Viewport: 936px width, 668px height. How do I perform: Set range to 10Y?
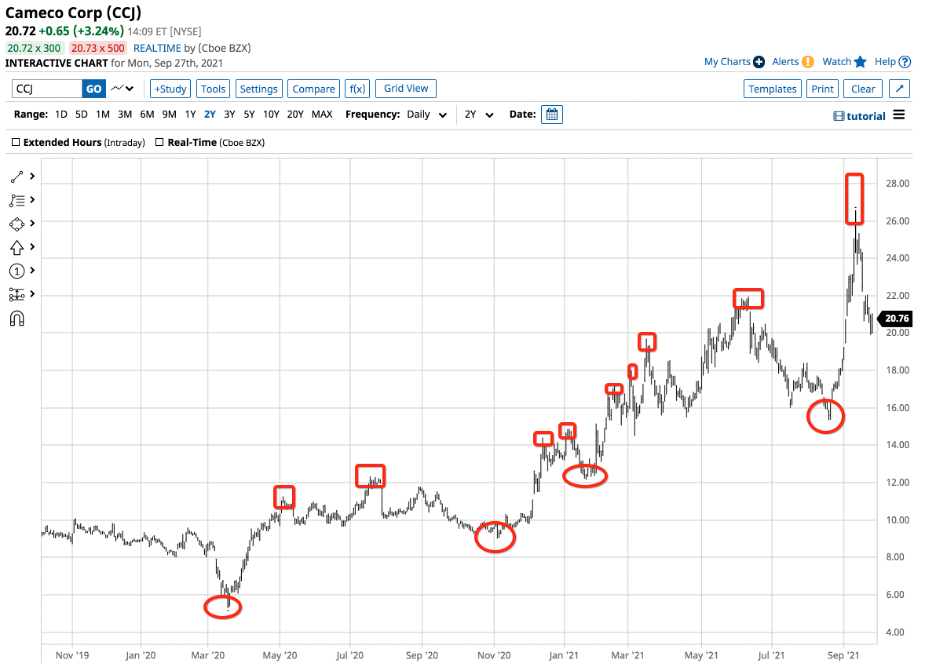click(x=271, y=114)
